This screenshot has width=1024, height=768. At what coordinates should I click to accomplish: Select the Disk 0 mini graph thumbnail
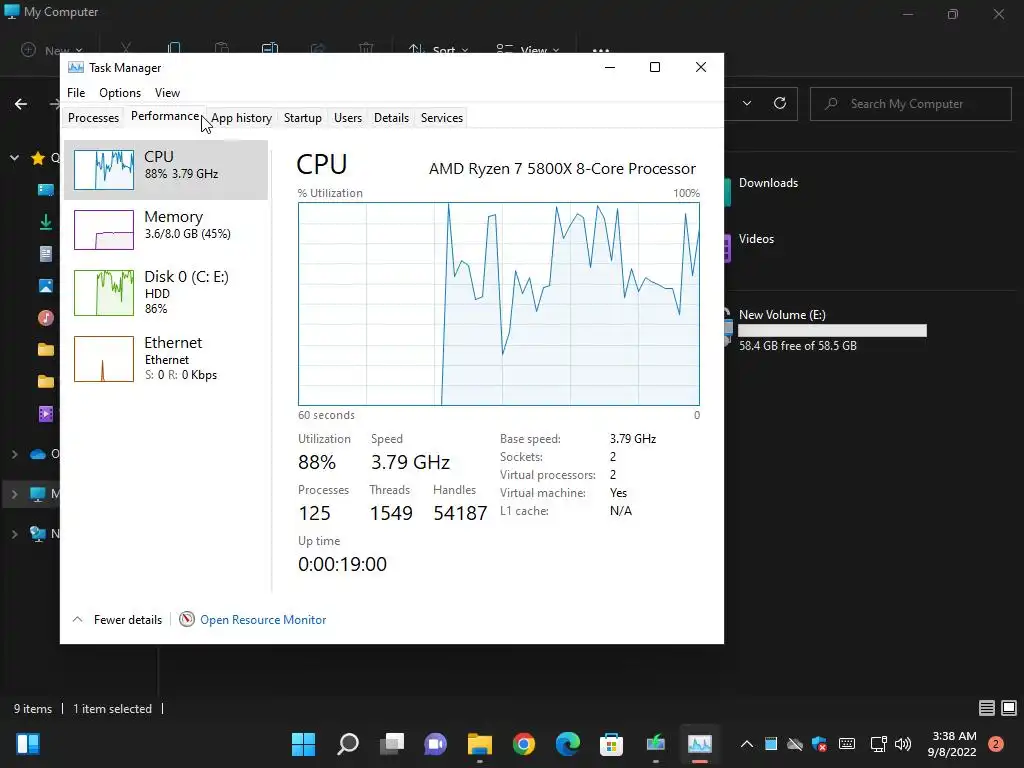click(x=104, y=293)
